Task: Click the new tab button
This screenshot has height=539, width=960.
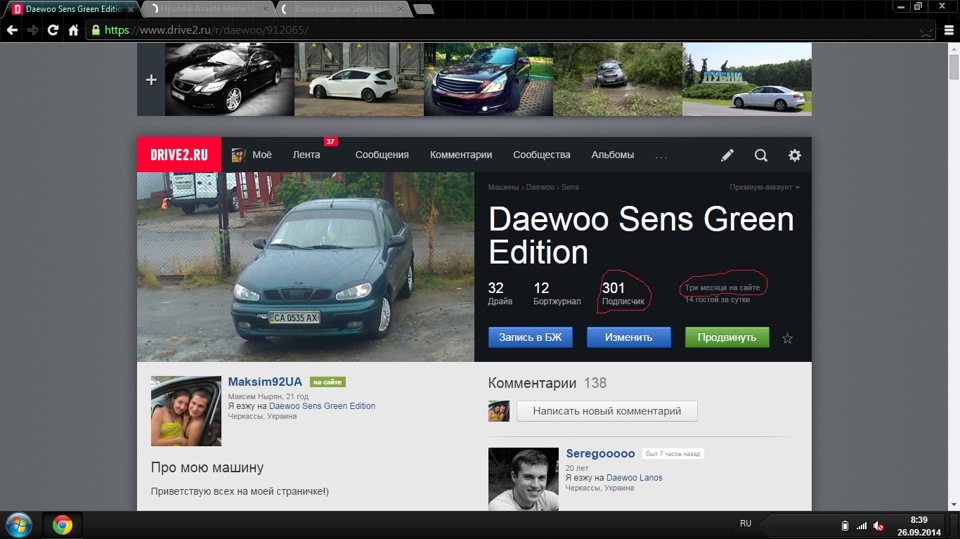Action: click(x=424, y=9)
